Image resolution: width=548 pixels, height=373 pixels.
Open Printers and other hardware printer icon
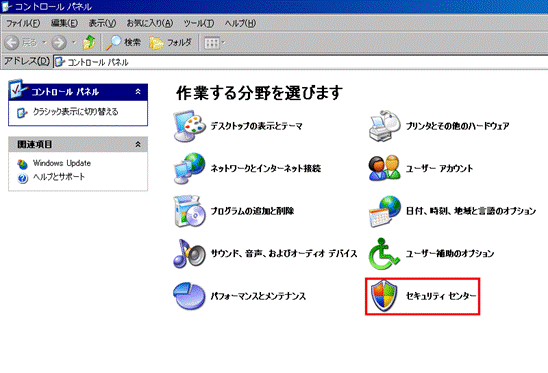384,126
